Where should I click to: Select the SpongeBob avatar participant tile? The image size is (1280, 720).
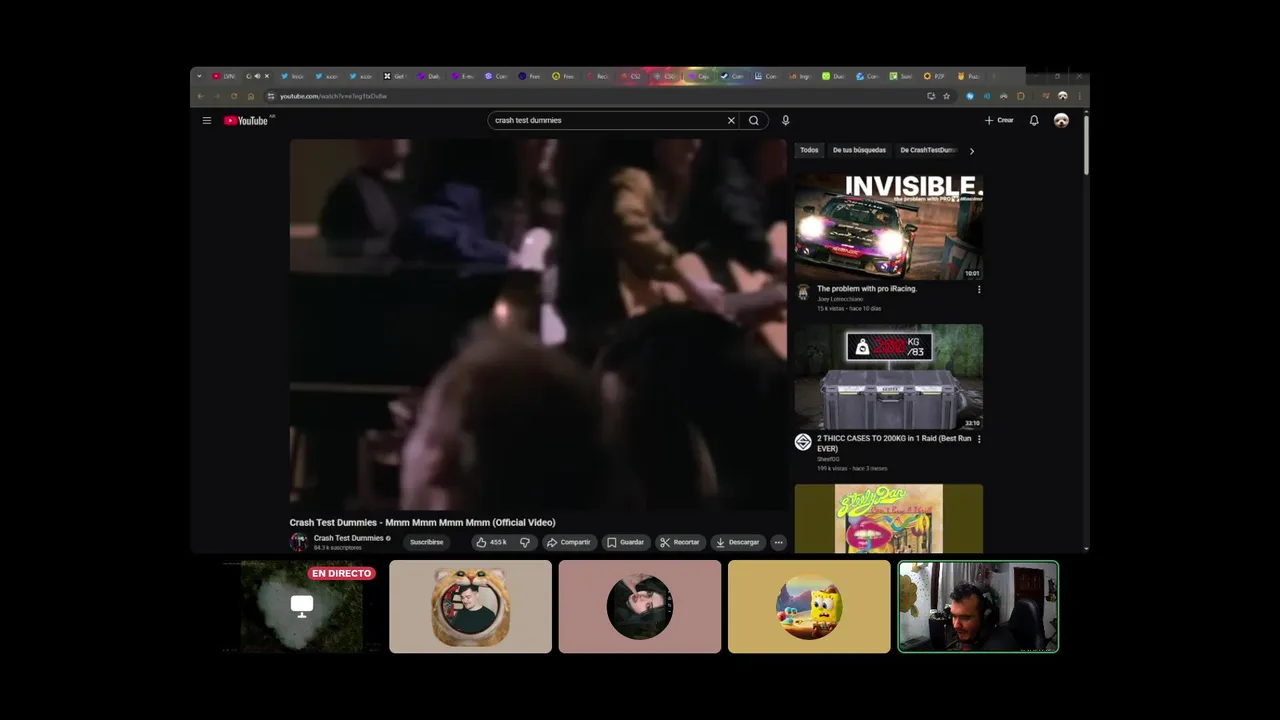809,606
